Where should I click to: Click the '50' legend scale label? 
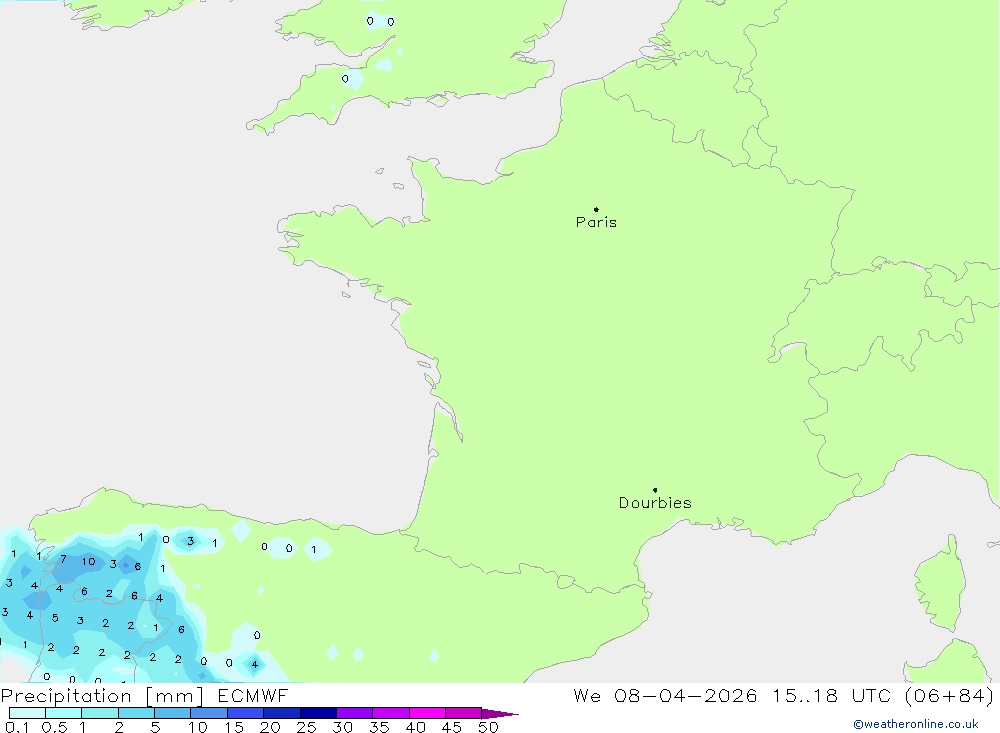pyautogui.click(x=488, y=727)
